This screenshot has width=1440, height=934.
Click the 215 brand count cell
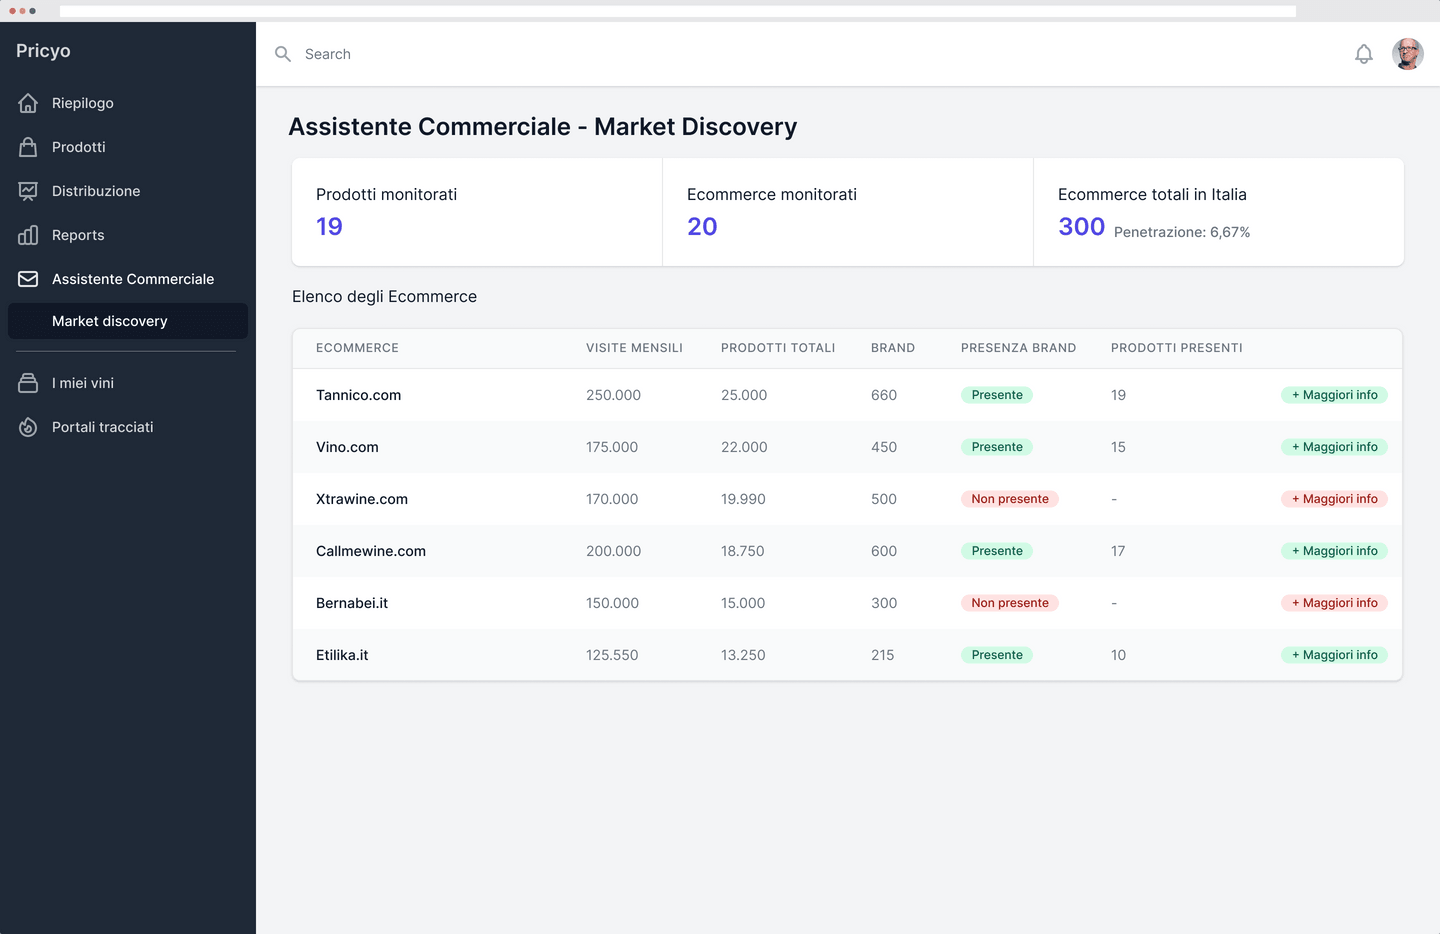click(883, 655)
